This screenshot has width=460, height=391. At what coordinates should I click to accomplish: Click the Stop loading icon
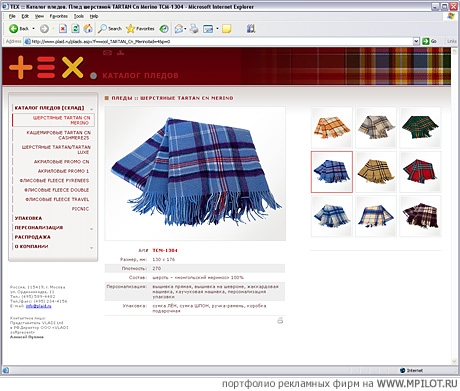click(63, 29)
